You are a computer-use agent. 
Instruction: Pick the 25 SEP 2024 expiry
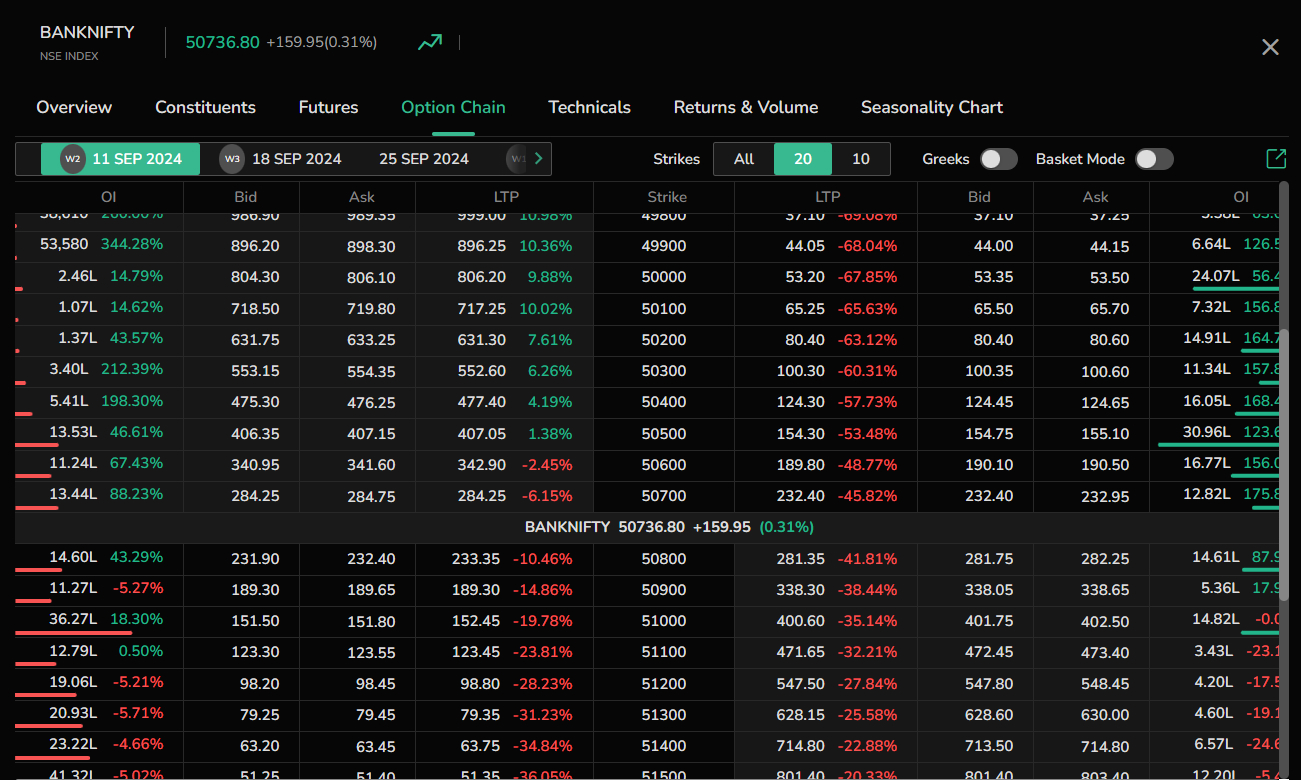[424, 159]
